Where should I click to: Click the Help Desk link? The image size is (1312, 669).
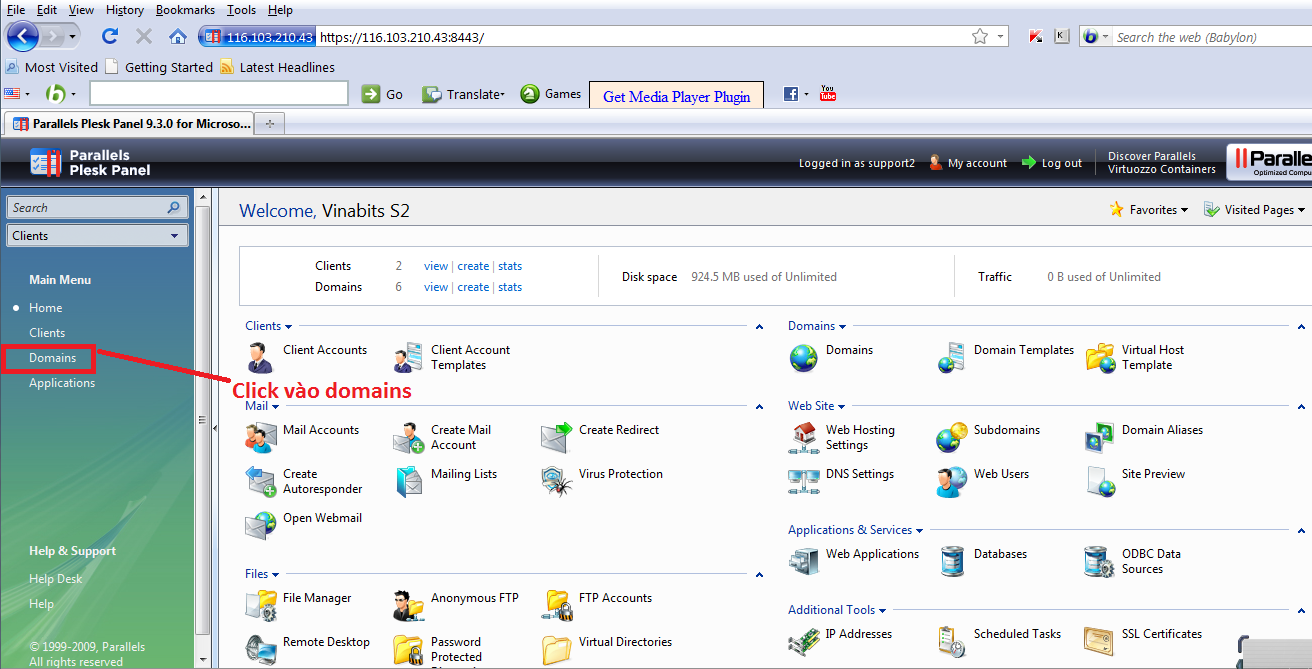[56, 579]
